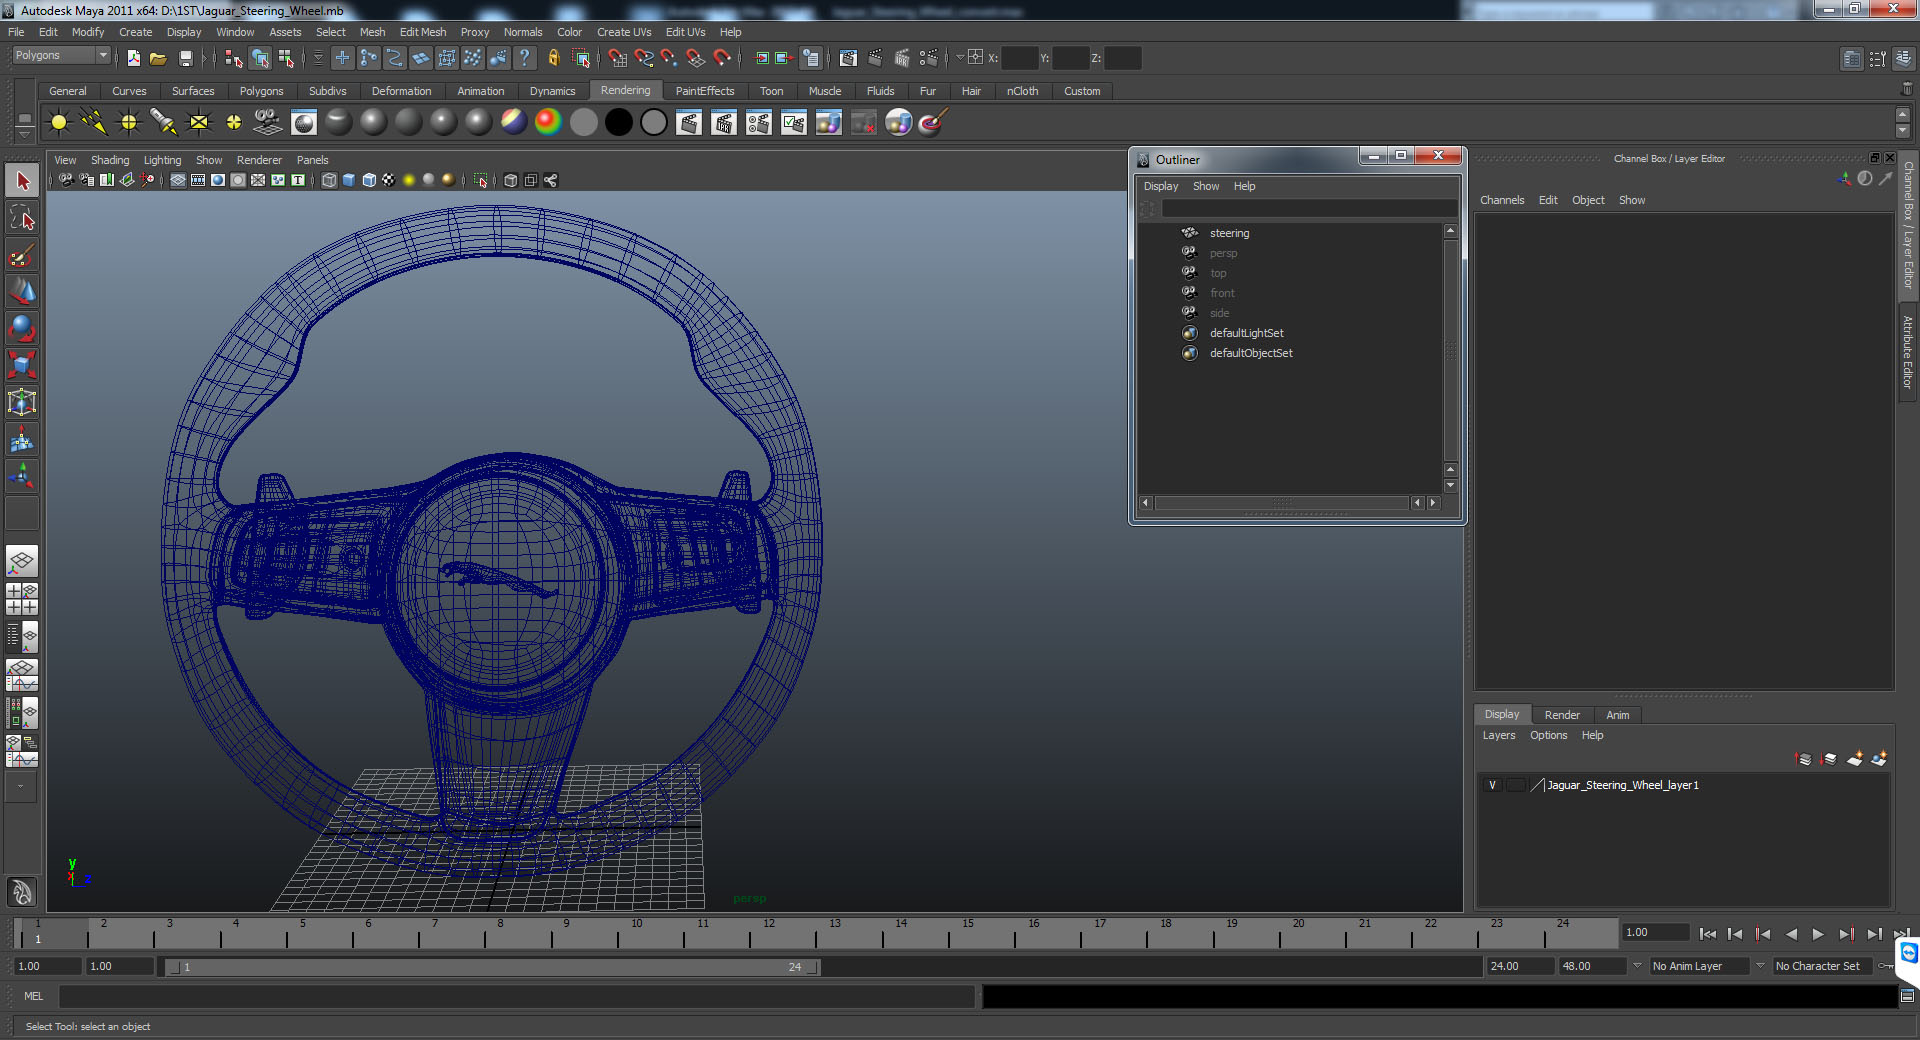Click the current frame field showing 1.00

click(1655, 932)
